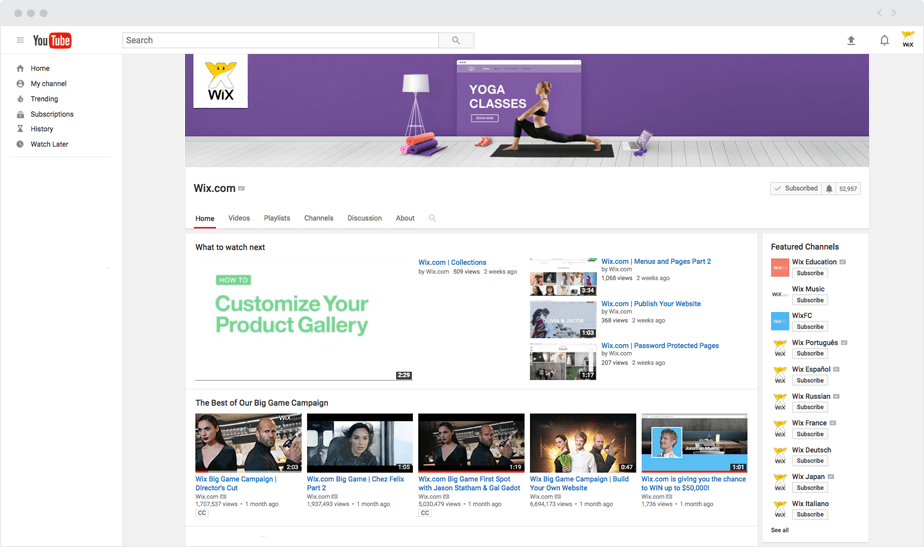Open Big Game First Spot thumbnail
Viewport: 924px width, 547px height.
pyautogui.click(x=471, y=443)
